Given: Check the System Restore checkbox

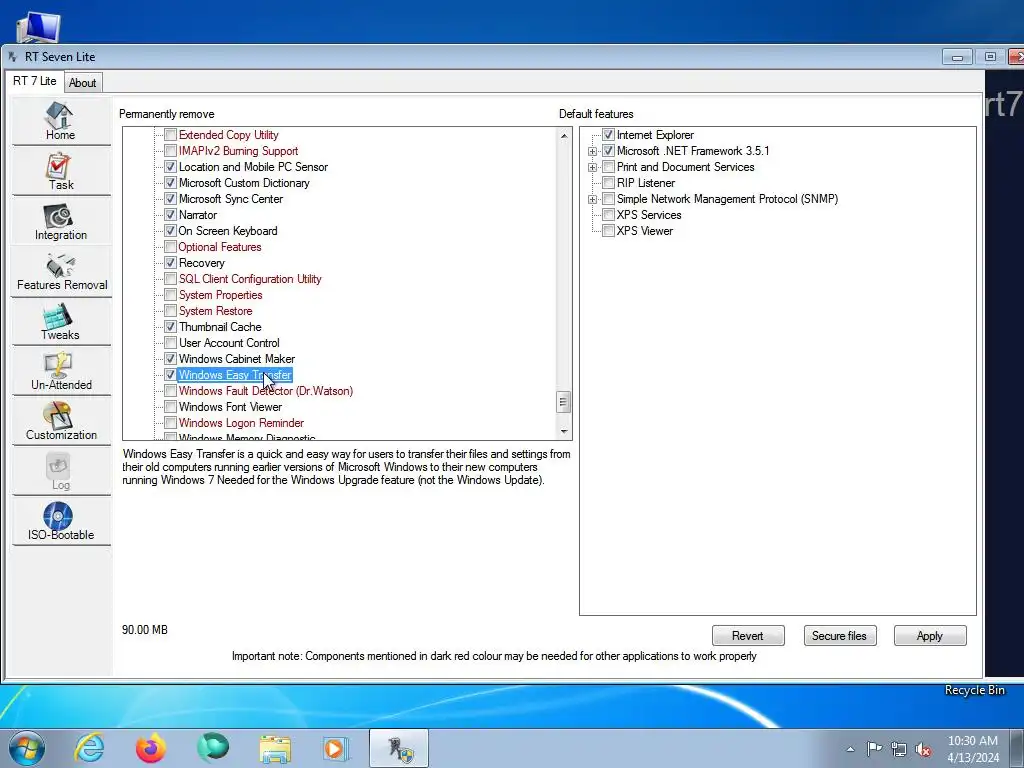Looking at the screenshot, I should pos(170,311).
